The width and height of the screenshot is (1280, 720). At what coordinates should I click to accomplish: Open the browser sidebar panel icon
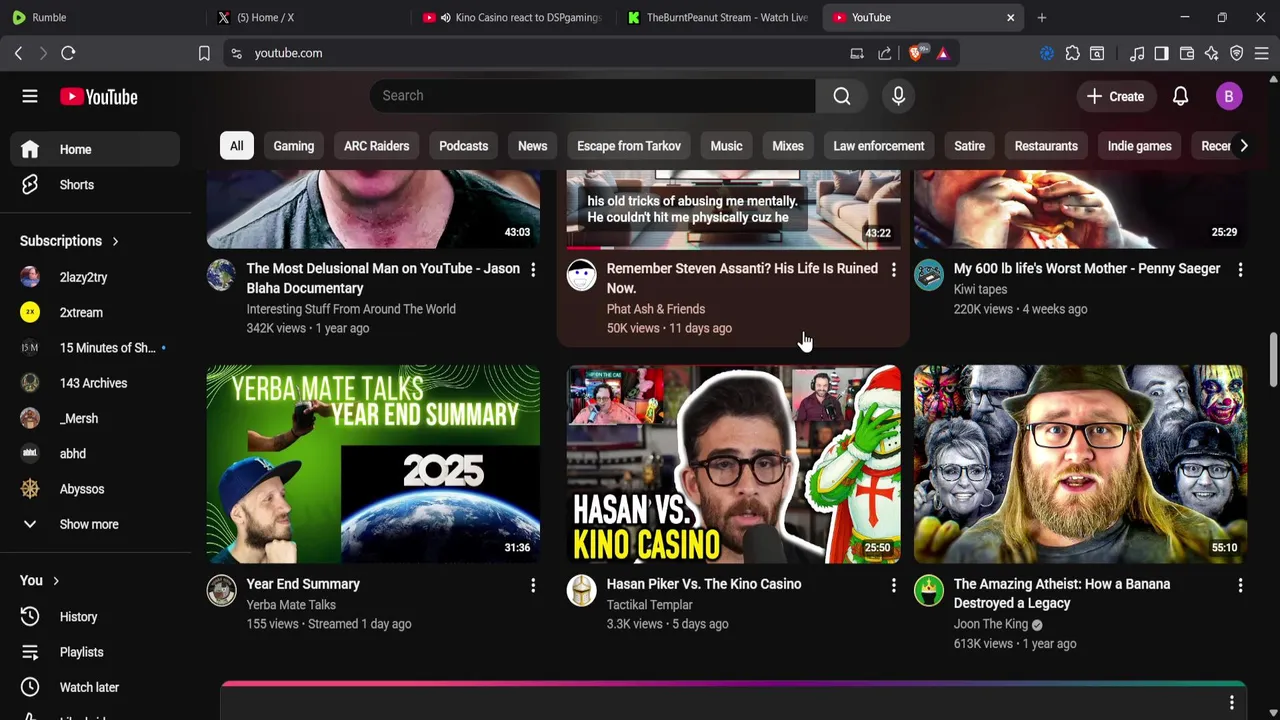click(1161, 53)
